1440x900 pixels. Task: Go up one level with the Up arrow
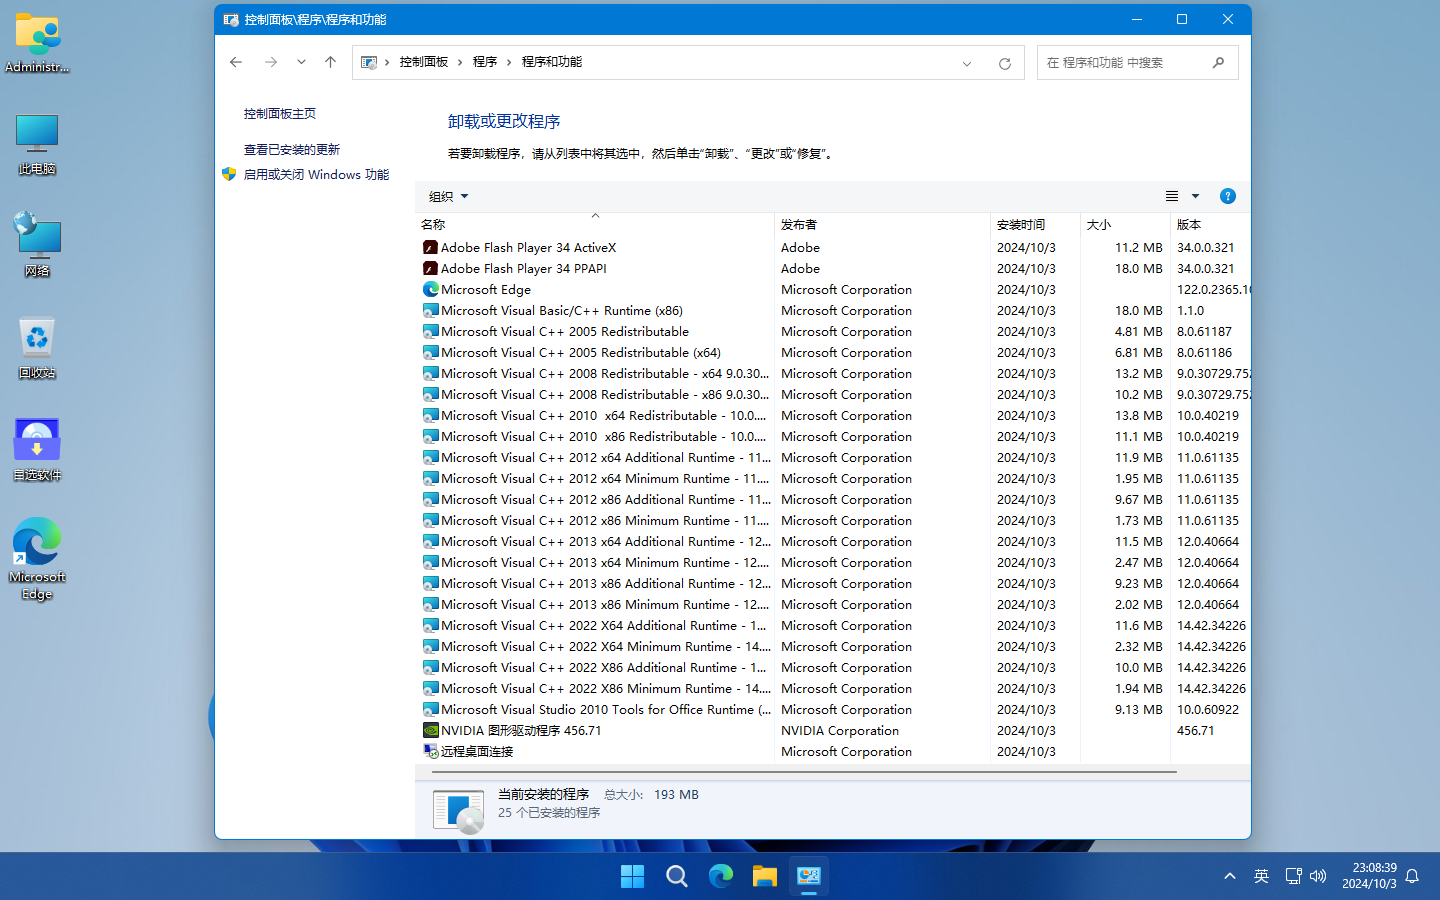click(330, 62)
